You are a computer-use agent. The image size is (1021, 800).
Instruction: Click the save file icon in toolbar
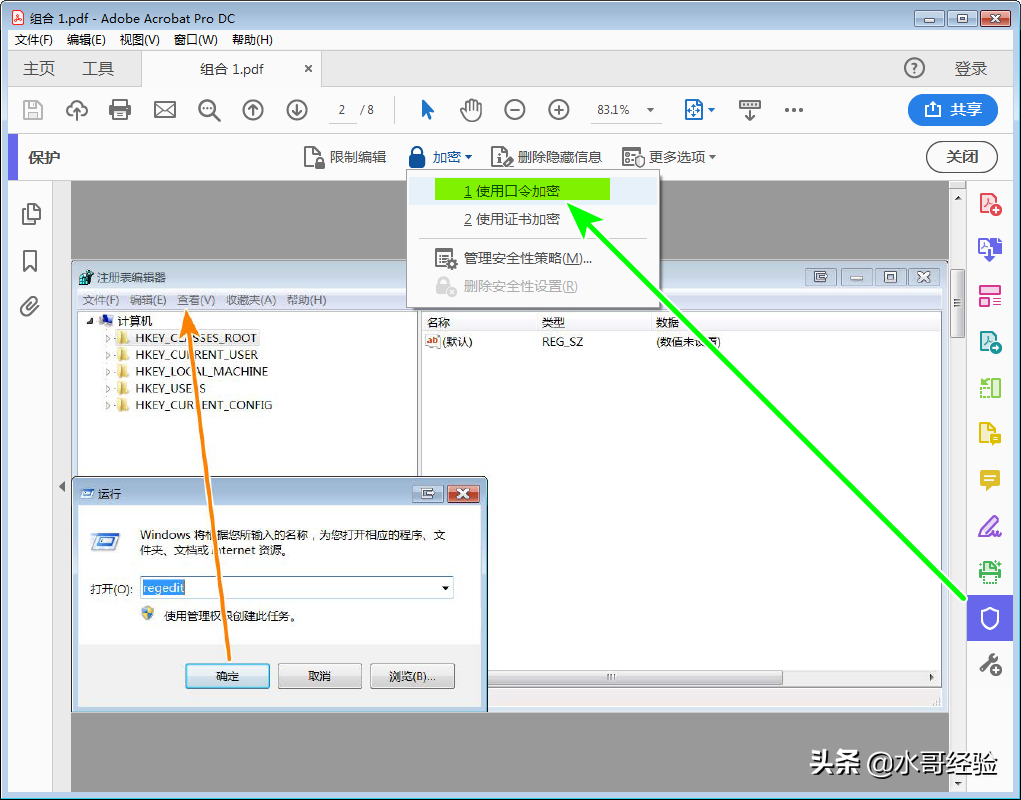coord(33,110)
